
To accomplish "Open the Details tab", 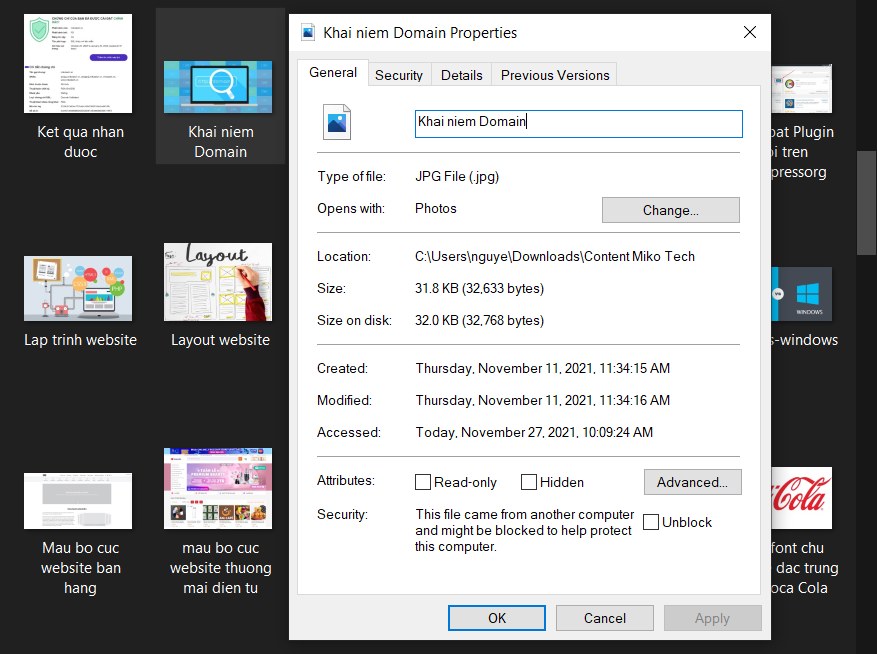I will pyautogui.click(x=462, y=75).
